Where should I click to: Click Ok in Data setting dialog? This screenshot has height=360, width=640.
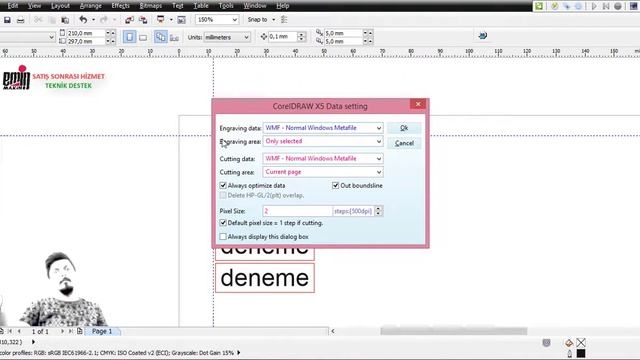click(x=404, y=128)
